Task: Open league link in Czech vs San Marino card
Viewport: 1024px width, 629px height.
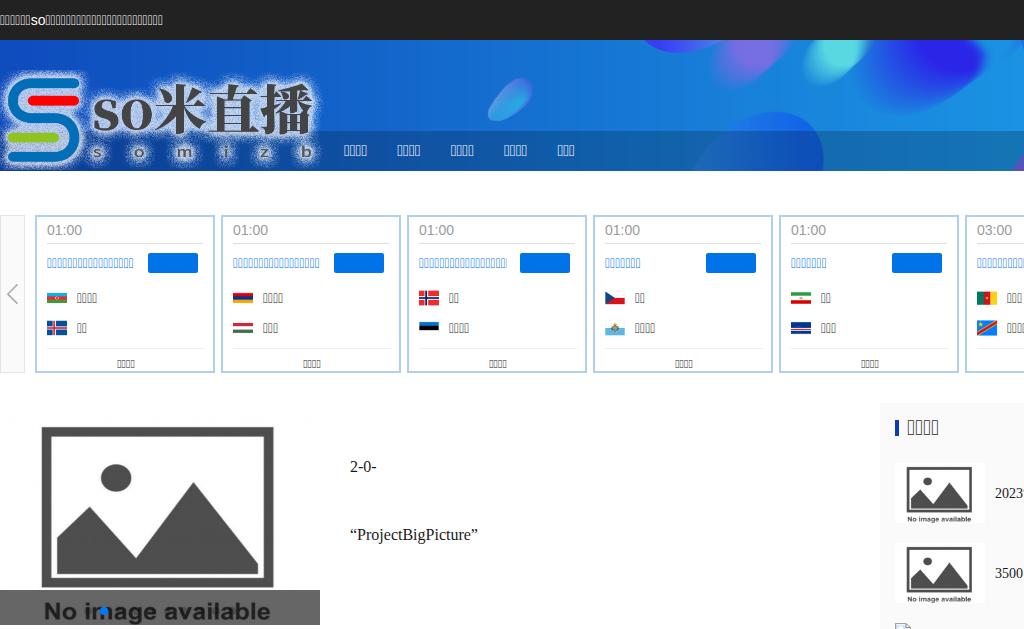Action: [623, 263]
